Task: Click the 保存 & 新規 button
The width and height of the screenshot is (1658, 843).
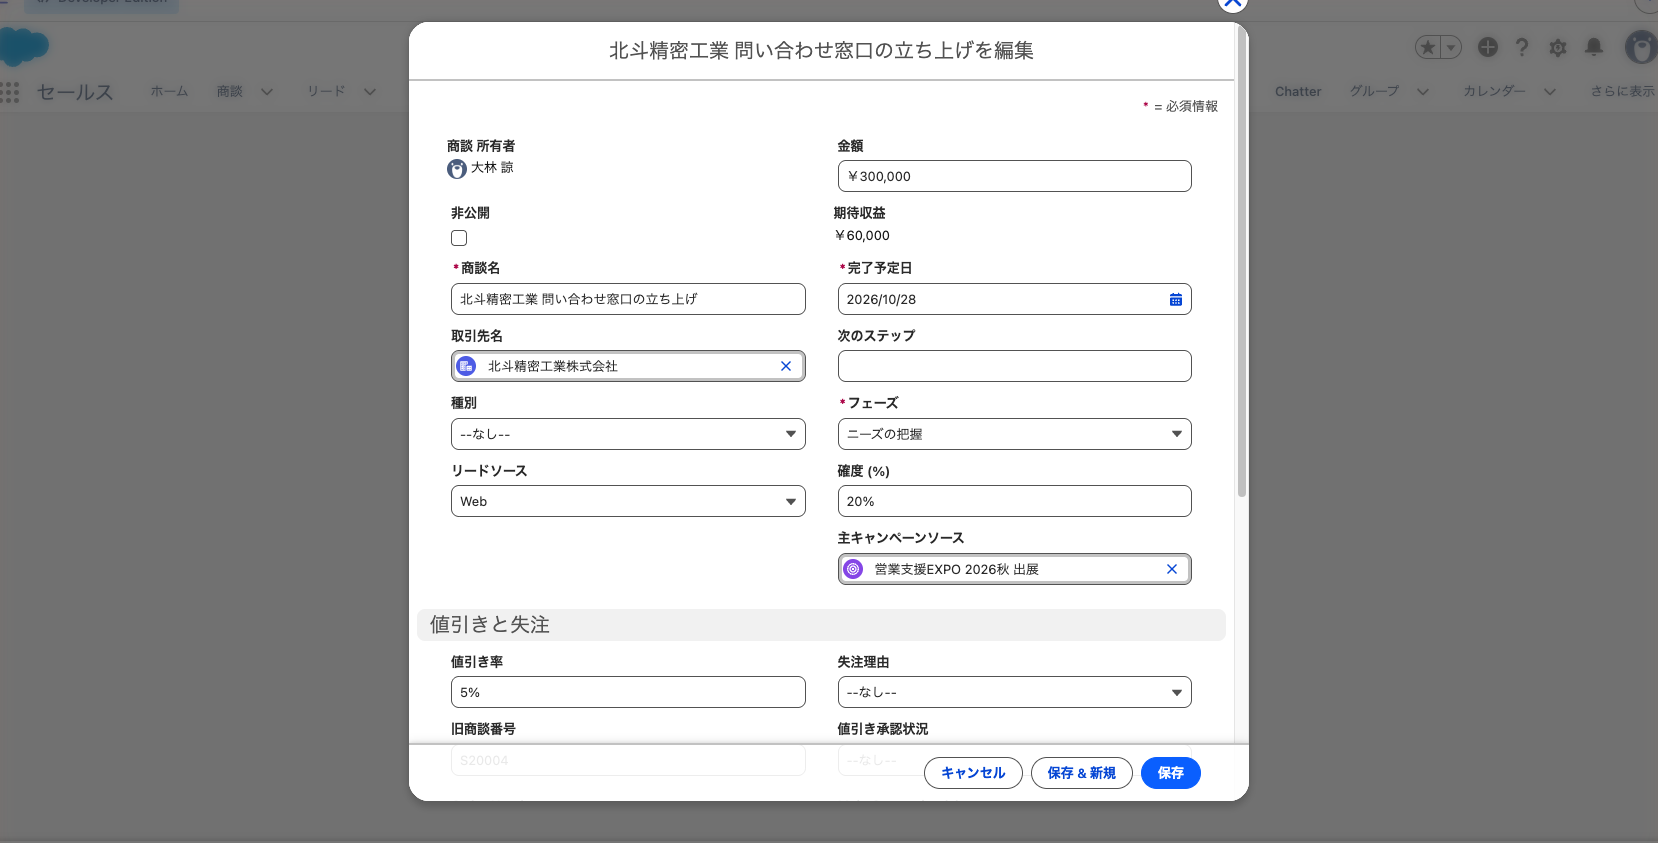Action: [x=1082, y=773]
